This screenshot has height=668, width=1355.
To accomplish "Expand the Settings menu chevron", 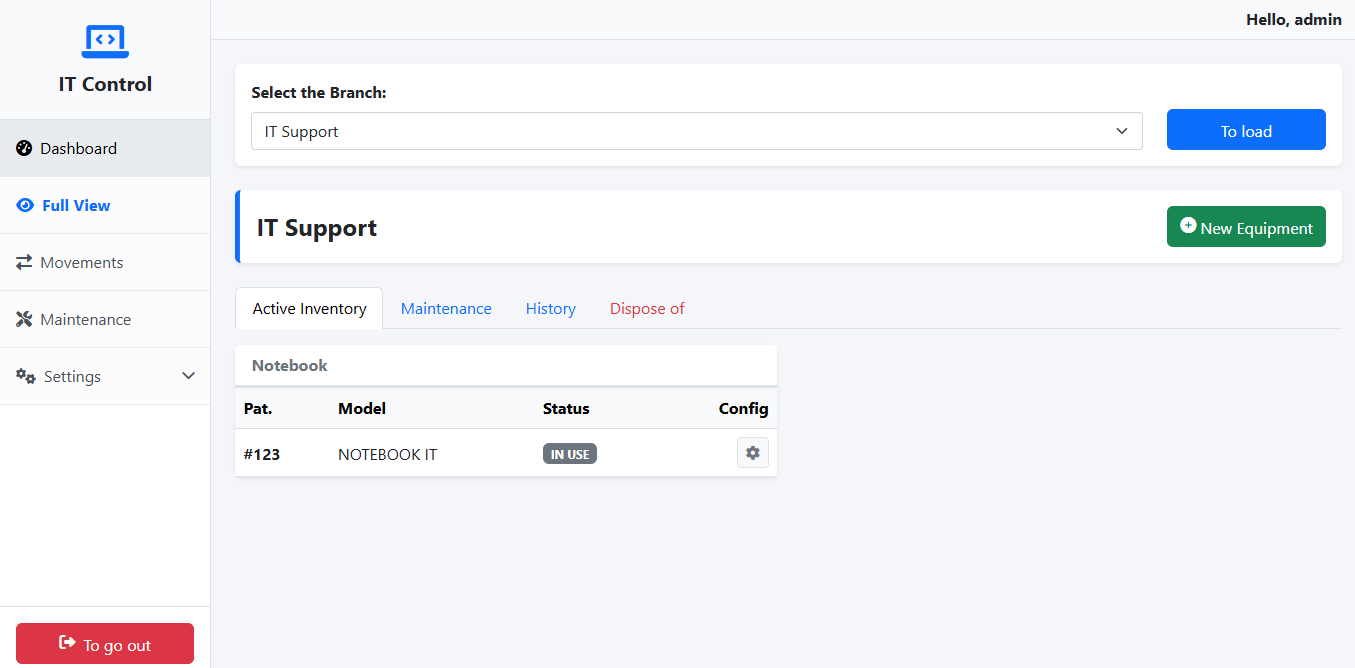I will click(x=188, y=376).
